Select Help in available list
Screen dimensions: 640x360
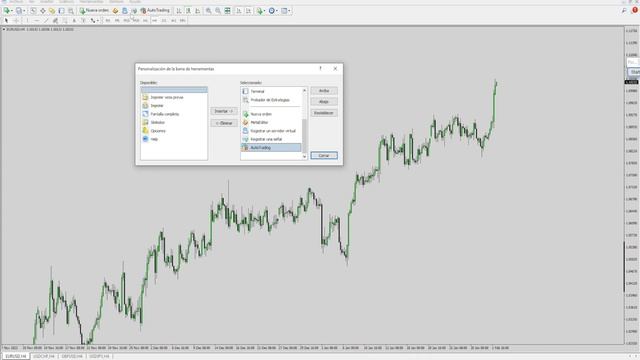coord(174,139)
